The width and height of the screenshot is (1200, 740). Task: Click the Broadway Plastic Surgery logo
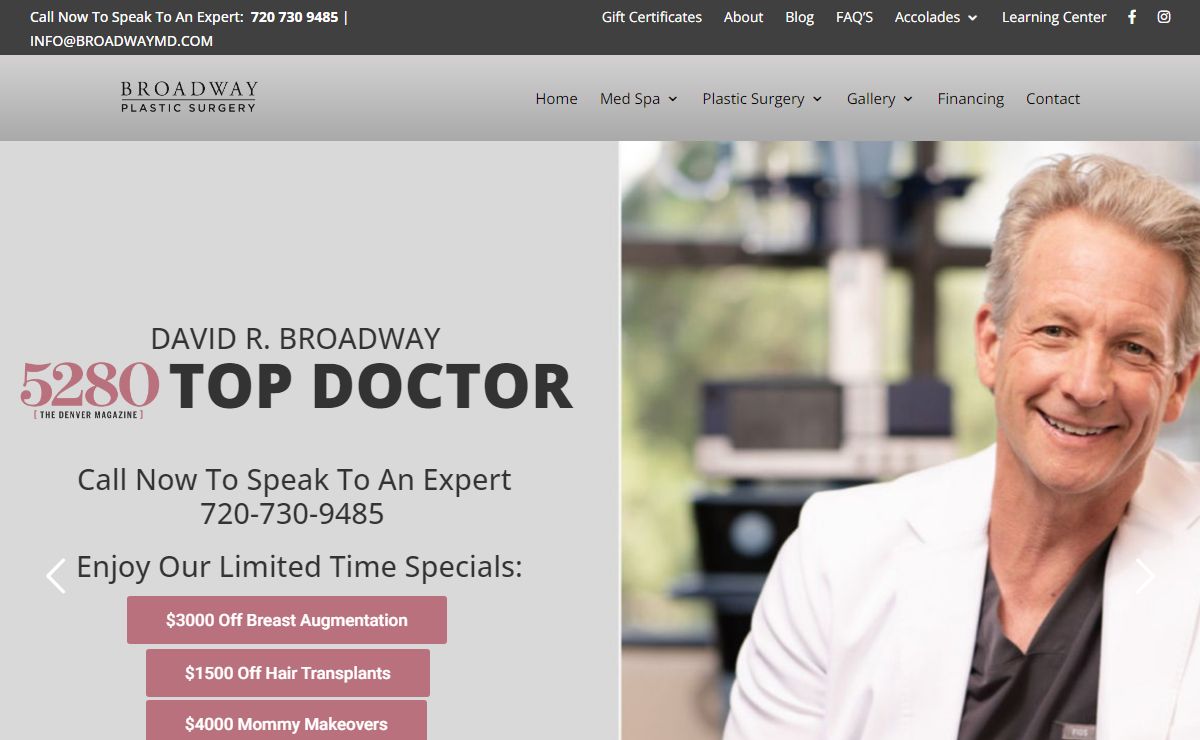point(189,97)
